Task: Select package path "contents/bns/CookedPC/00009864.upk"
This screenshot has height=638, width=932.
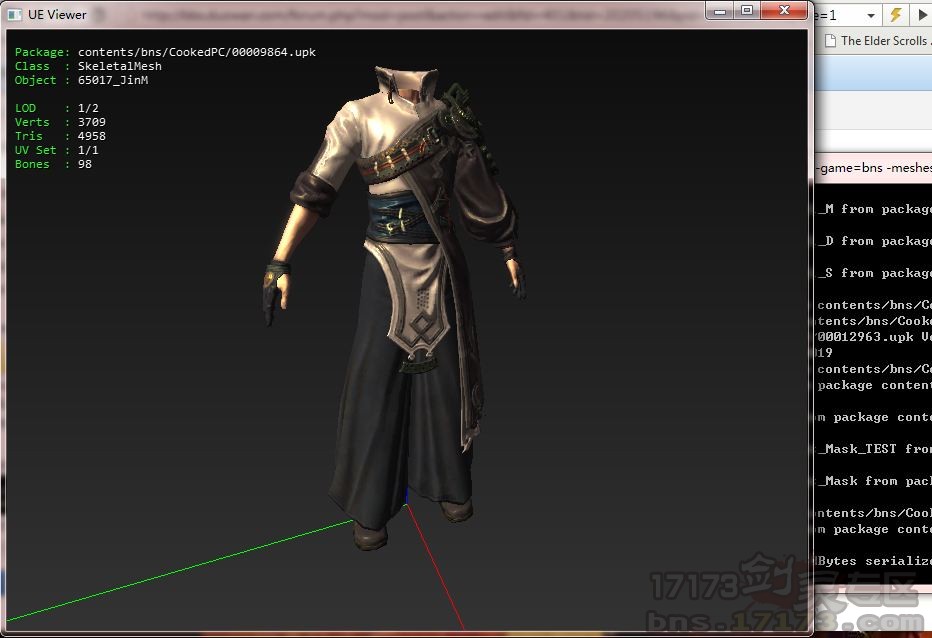Action: pyautogui.click(x=197, y=52)
